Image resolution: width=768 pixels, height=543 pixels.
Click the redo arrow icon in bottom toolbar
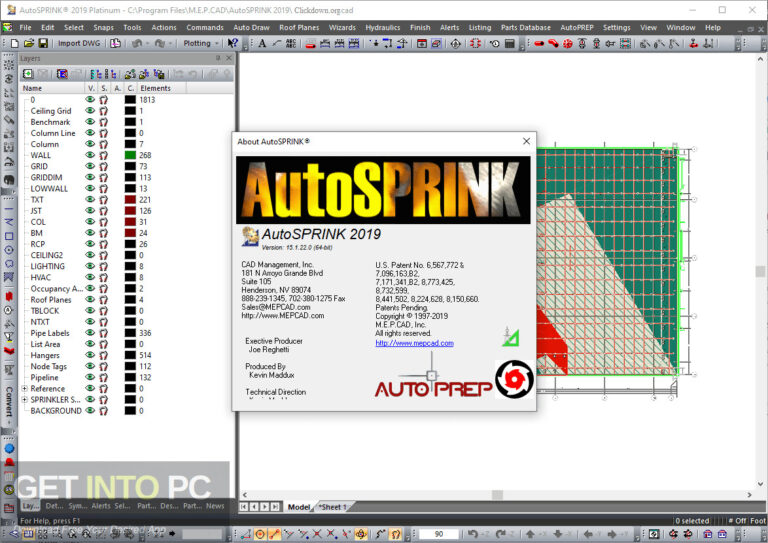tap(500, 534)
